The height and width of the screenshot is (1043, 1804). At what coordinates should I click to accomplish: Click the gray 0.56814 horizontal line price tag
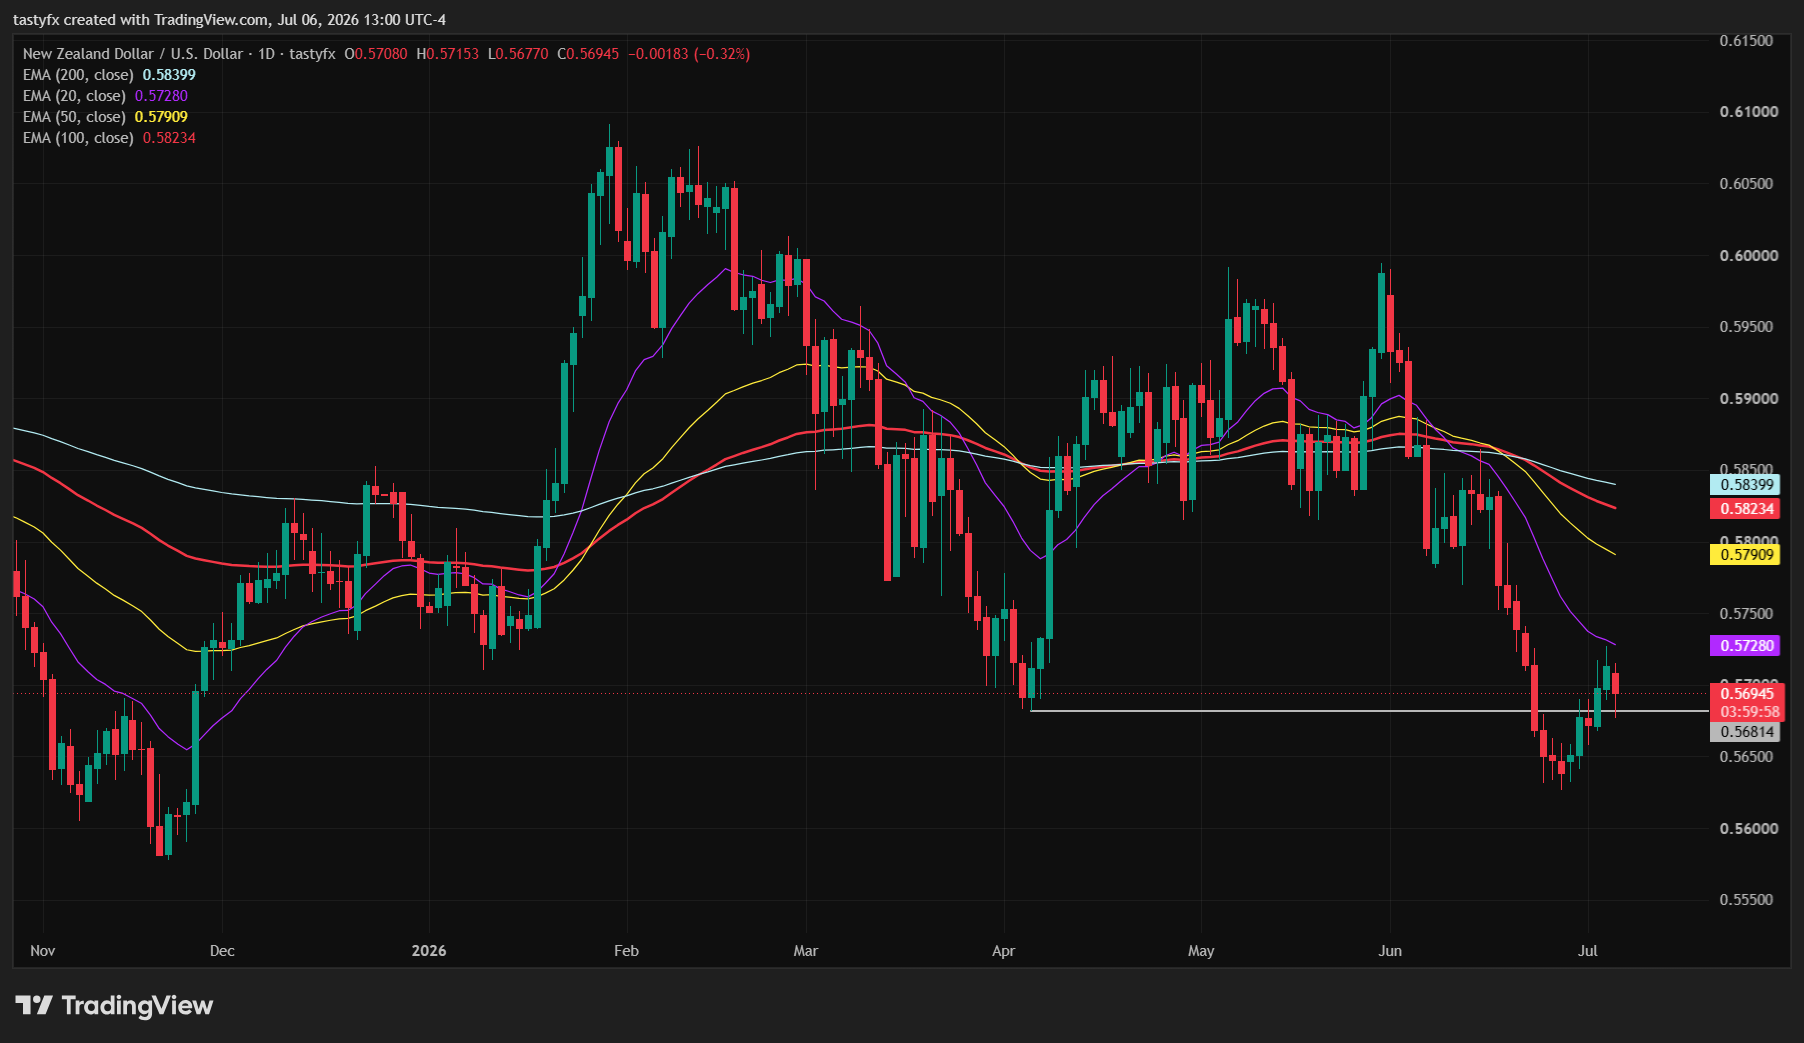click(1745, 731)
